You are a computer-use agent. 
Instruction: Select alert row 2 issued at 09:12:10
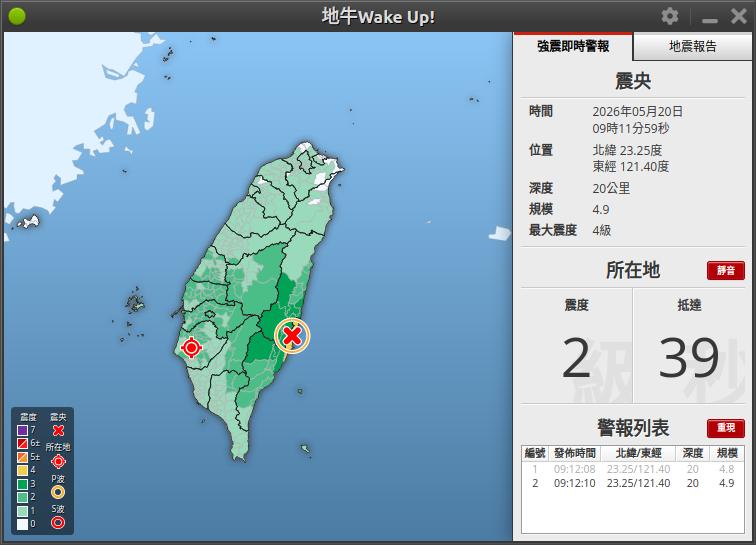click(x=633, y=483)
